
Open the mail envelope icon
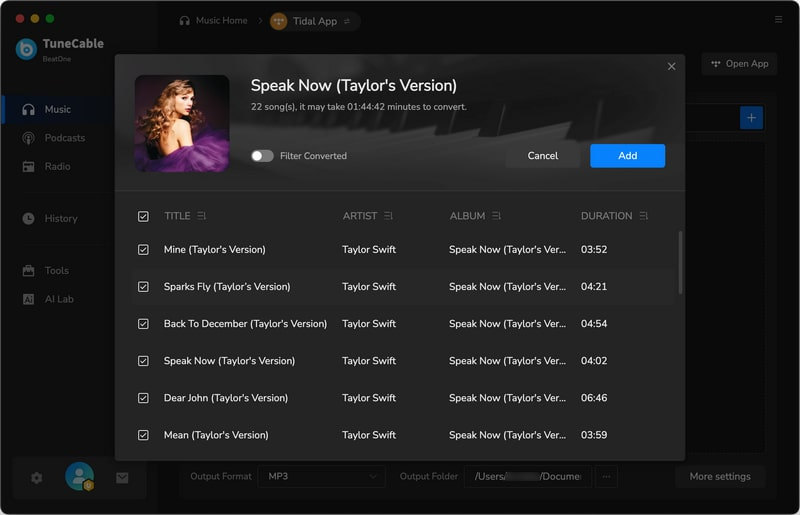coord(122,478)
